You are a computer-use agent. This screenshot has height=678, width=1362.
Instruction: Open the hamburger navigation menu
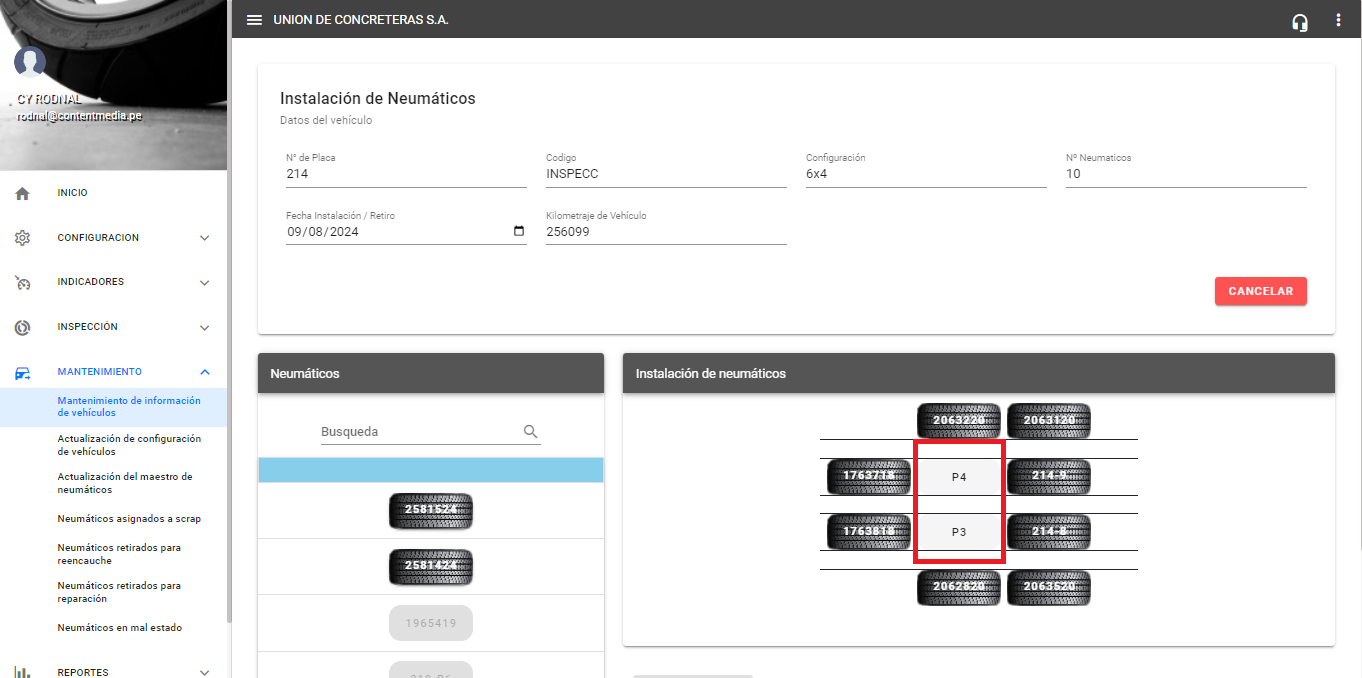[254, 20]
